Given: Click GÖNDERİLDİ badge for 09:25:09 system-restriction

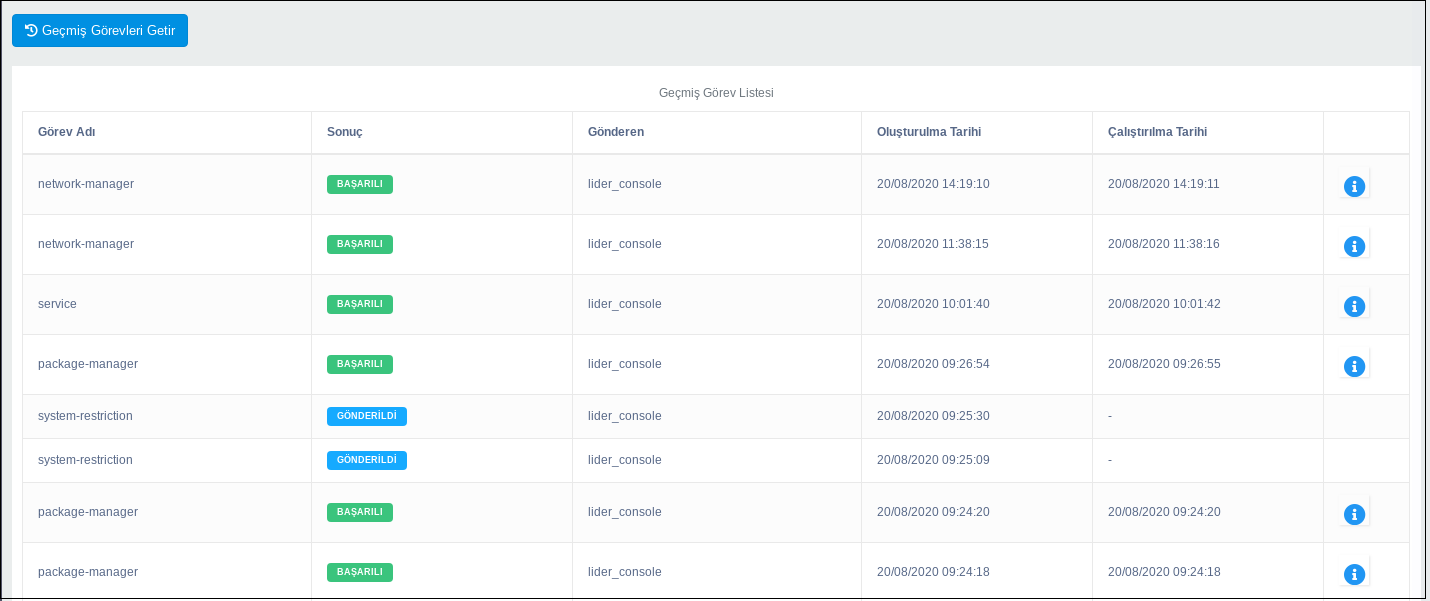Looking at the screenshot, I should tap(366, 460).
